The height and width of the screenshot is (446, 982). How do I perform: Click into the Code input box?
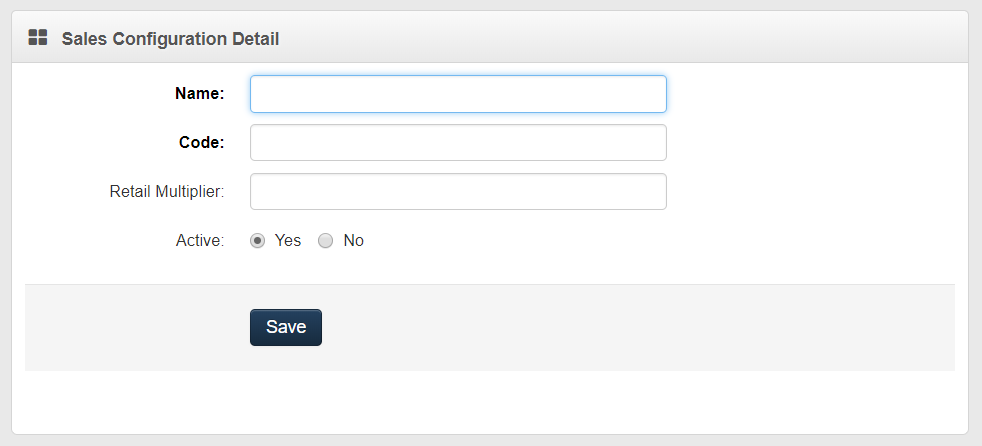click(x=458, y=142)
